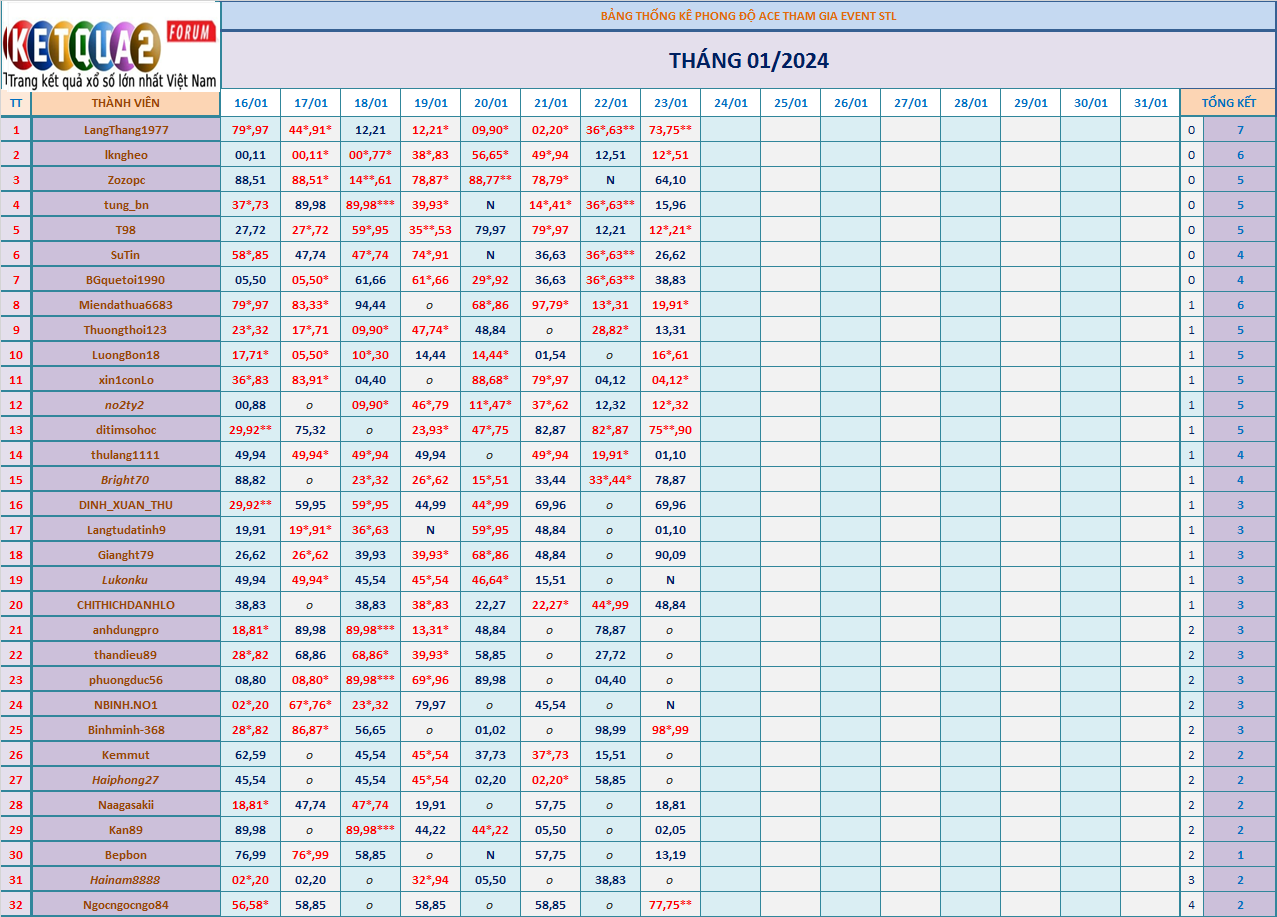
Task: Click member name DINH_XUAN_THU
Action: tap(126, 505)
